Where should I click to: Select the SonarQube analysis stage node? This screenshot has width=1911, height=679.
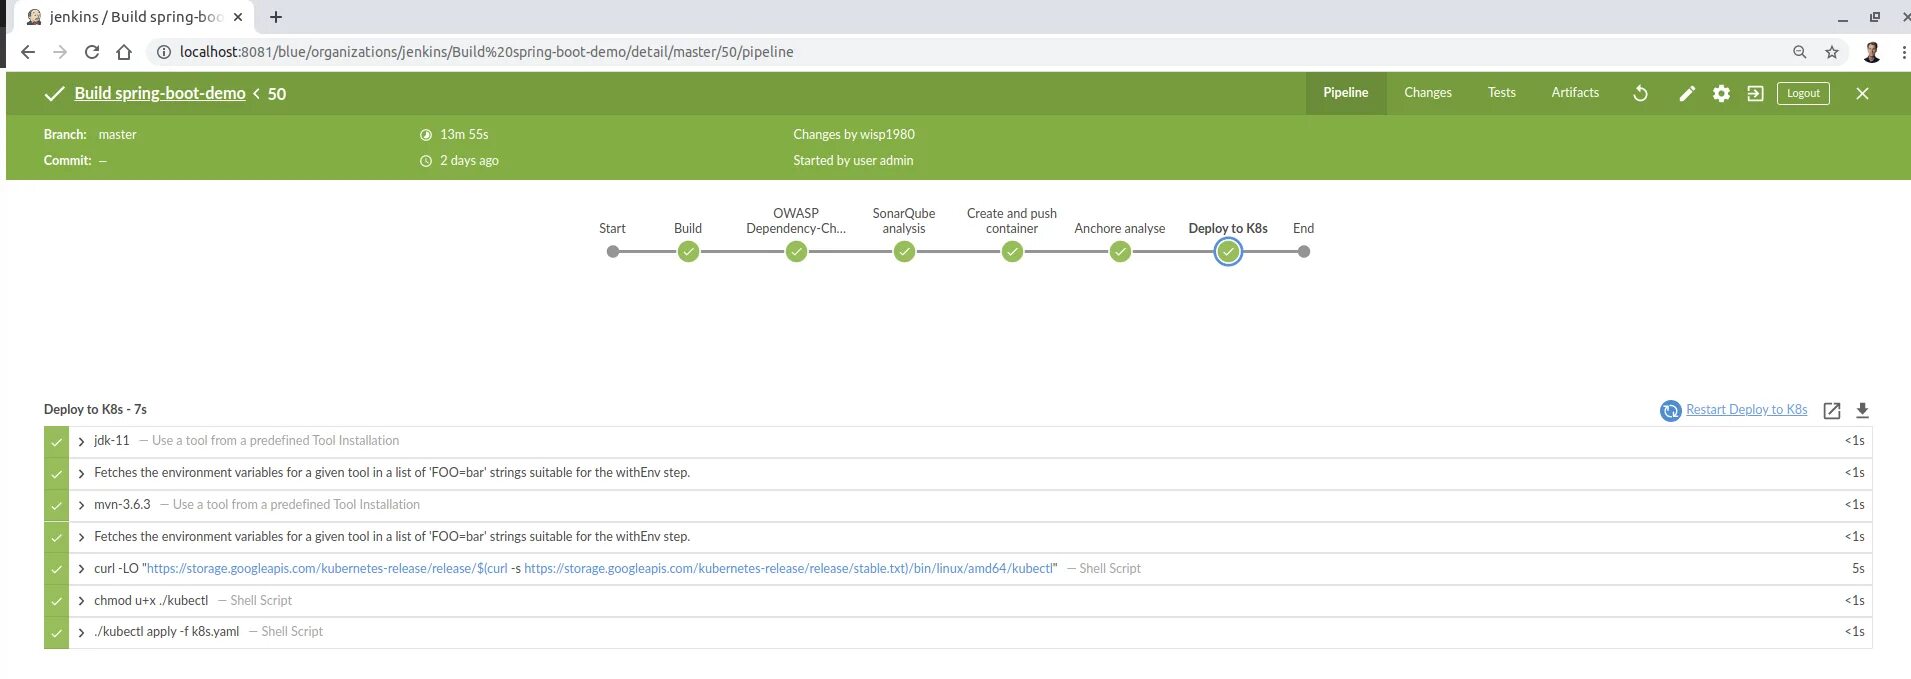tap(904, 252)
